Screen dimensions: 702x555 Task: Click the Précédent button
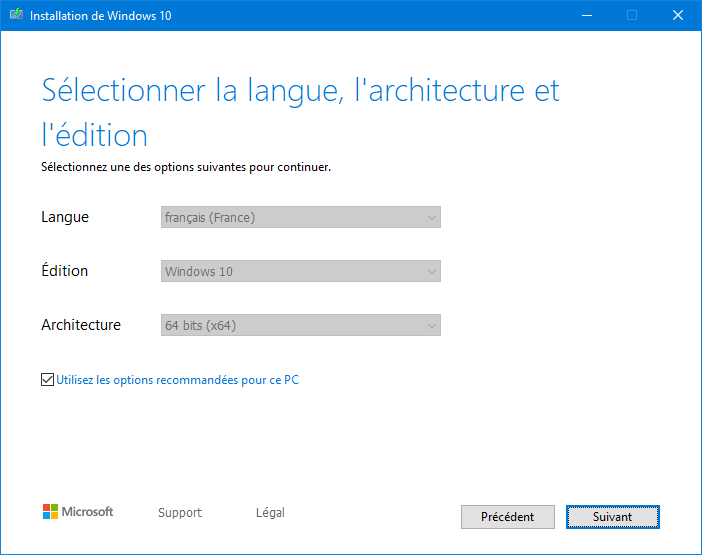point(508,517)
